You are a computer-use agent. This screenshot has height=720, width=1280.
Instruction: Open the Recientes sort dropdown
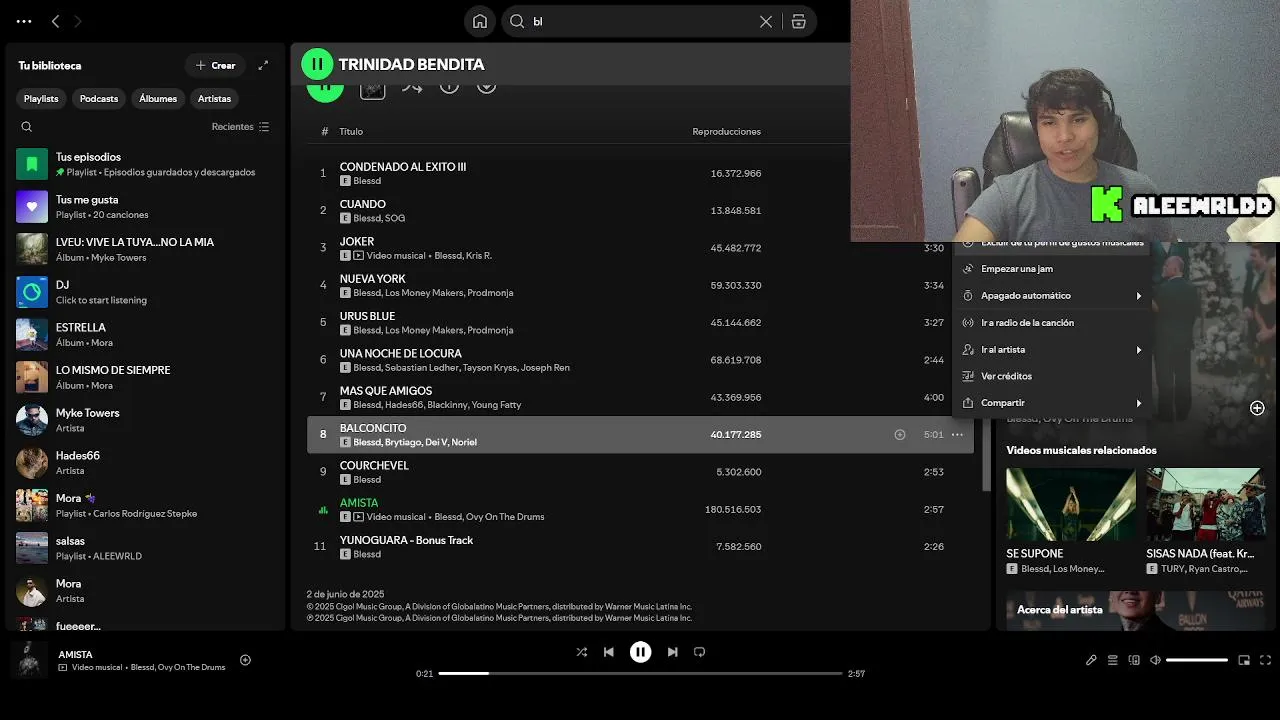click(x=240, y=127)
